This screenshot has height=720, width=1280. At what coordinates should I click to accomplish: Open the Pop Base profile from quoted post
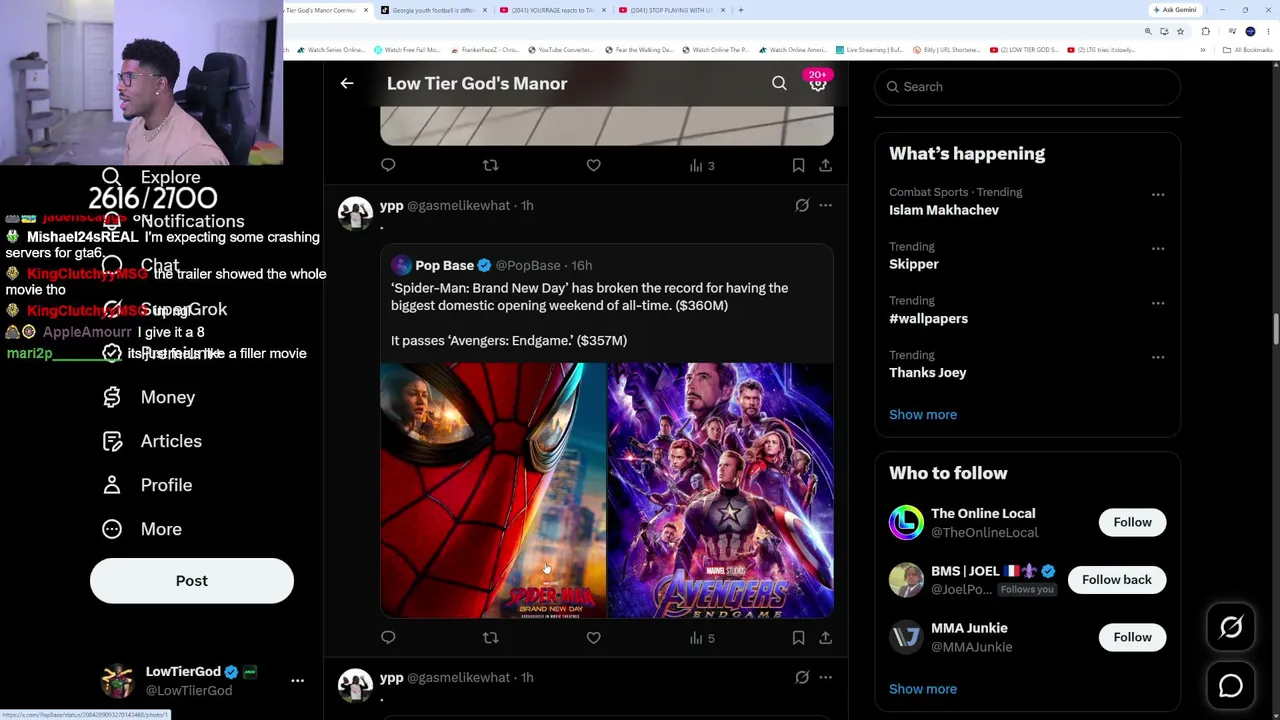click(x=445, y=265)
